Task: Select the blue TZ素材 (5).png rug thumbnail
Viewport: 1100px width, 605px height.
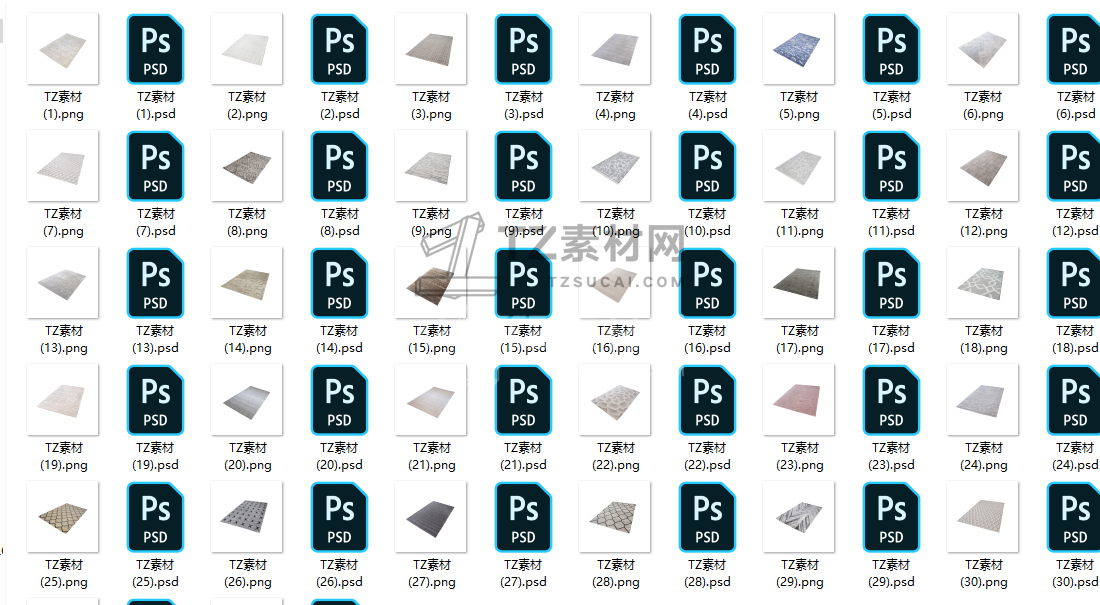Action: coord(798,49)
